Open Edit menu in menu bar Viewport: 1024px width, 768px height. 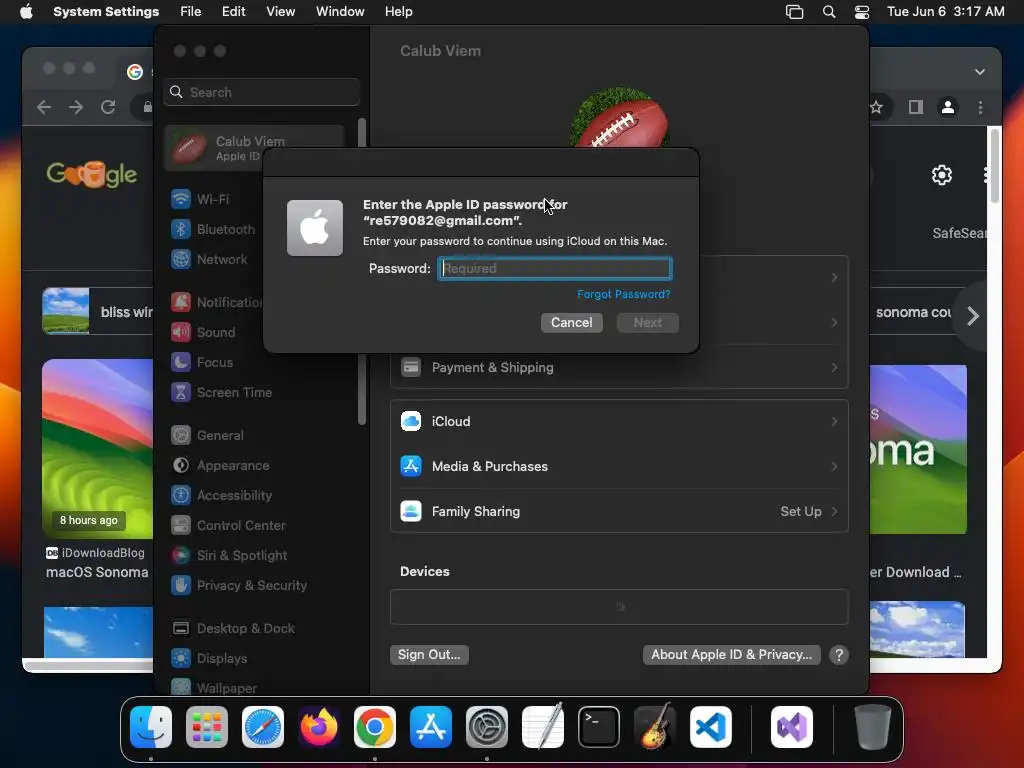point(233,12)
